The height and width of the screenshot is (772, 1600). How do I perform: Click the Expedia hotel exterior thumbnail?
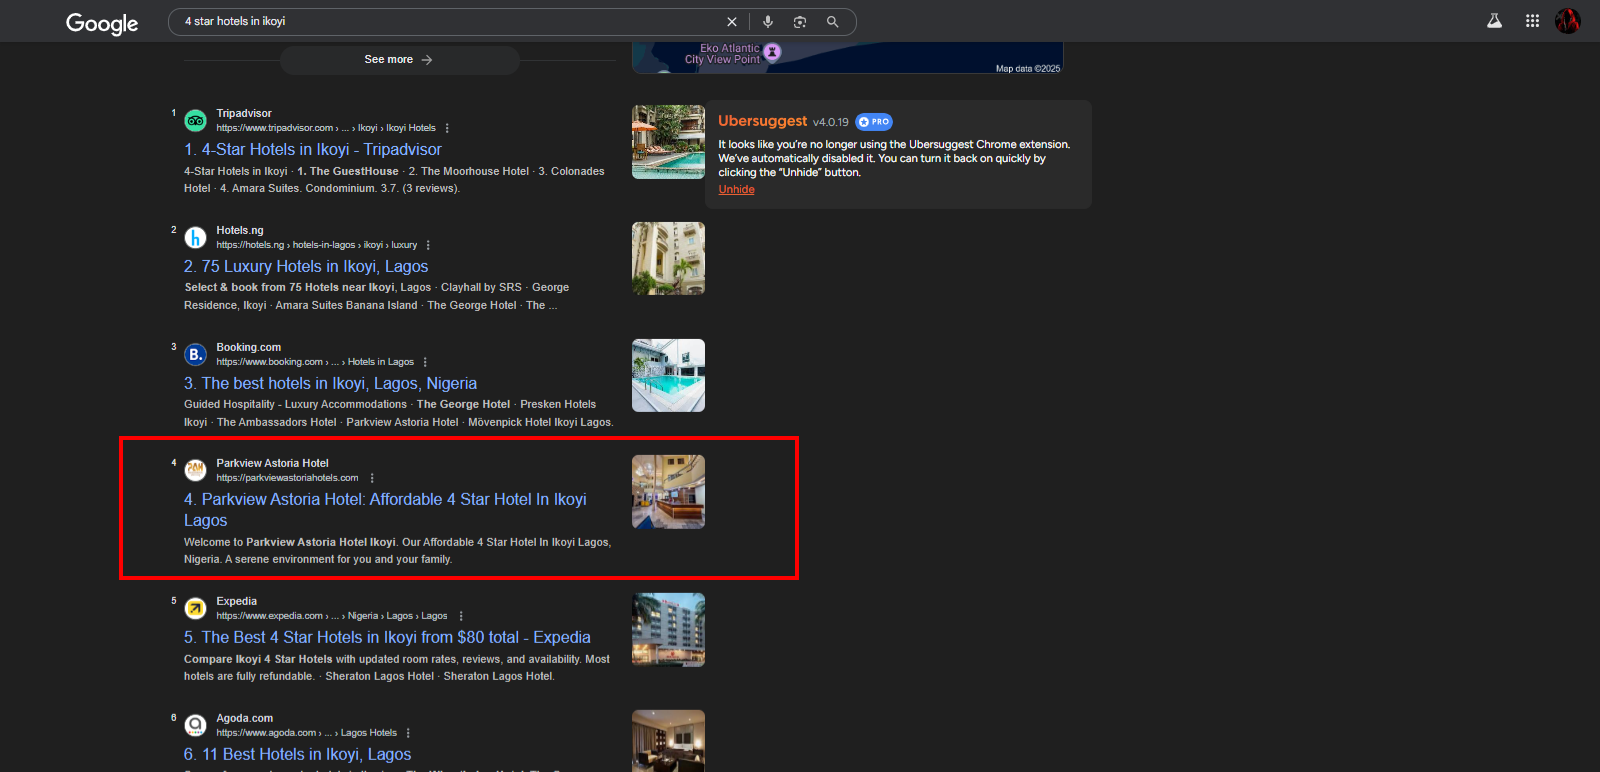click(x=668, y=630)
